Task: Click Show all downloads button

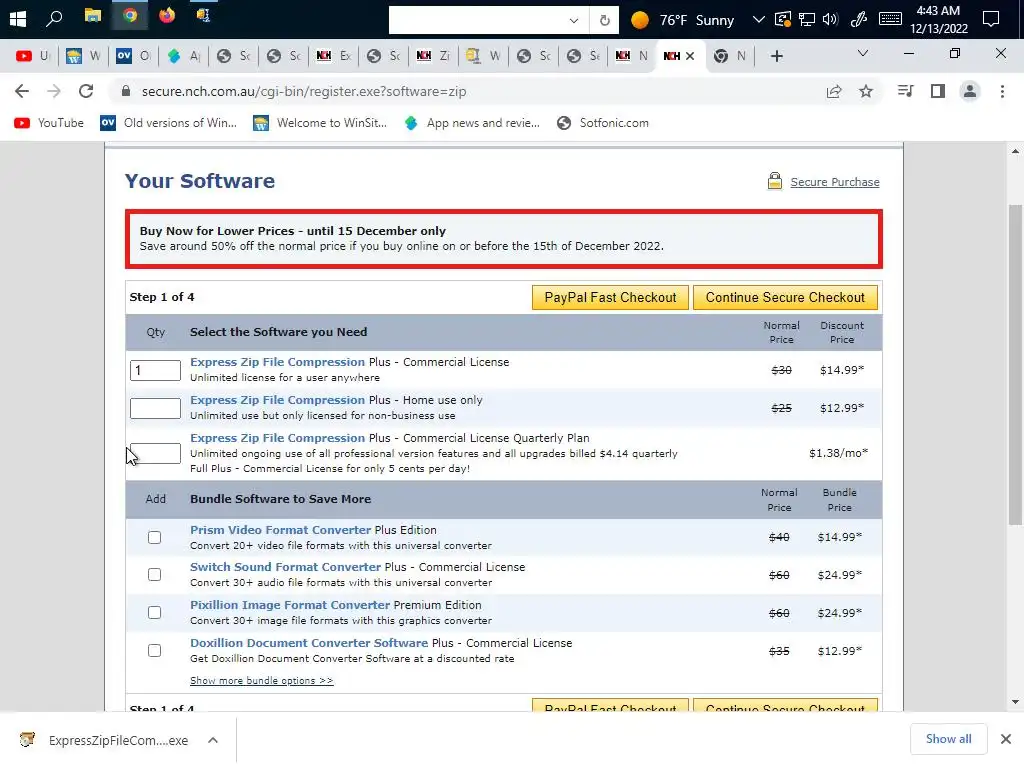Action: coord(948,739)
